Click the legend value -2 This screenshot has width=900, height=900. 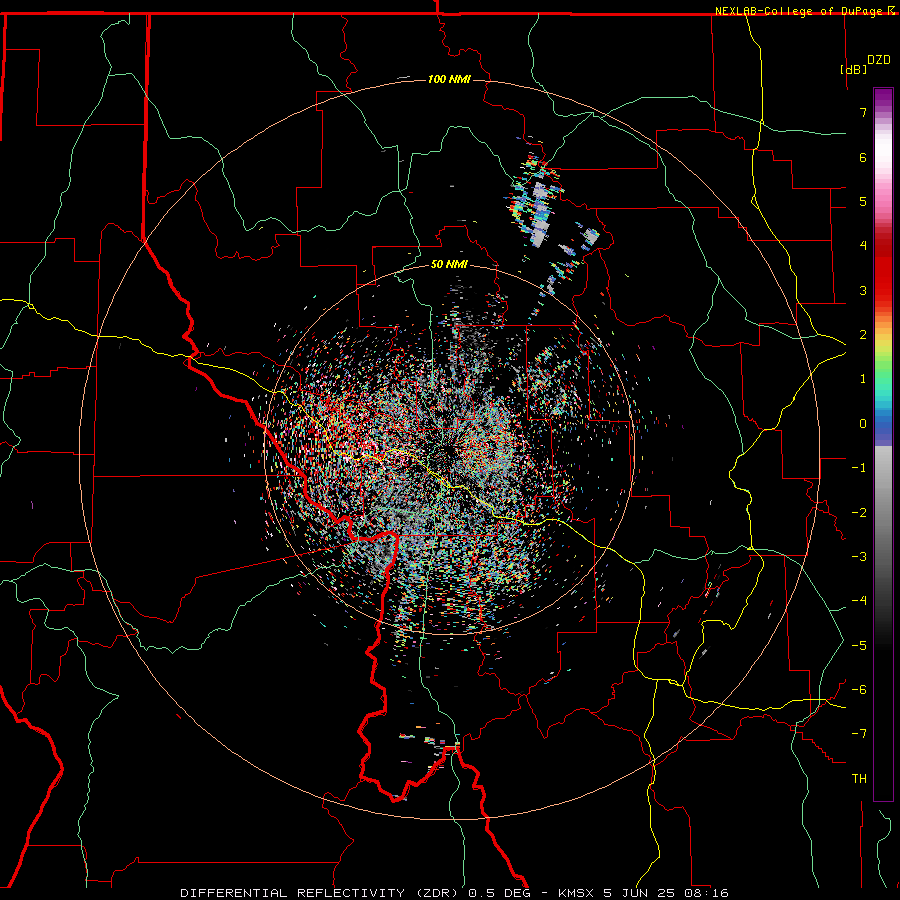(x=859, y=513)
